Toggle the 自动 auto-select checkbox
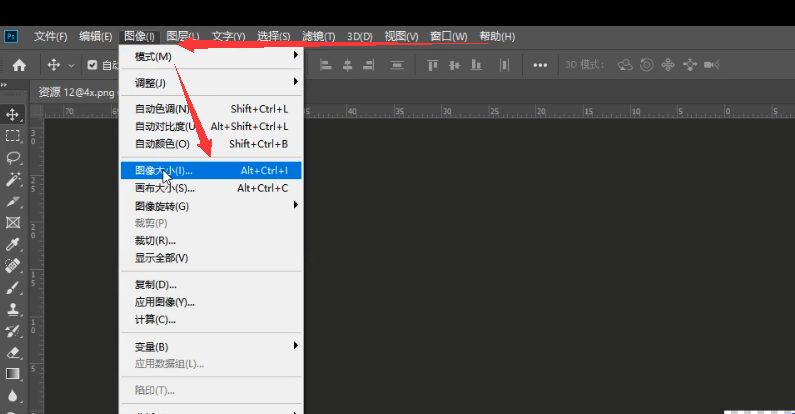The height and width of the screenshot is (414, 795). 92,65
